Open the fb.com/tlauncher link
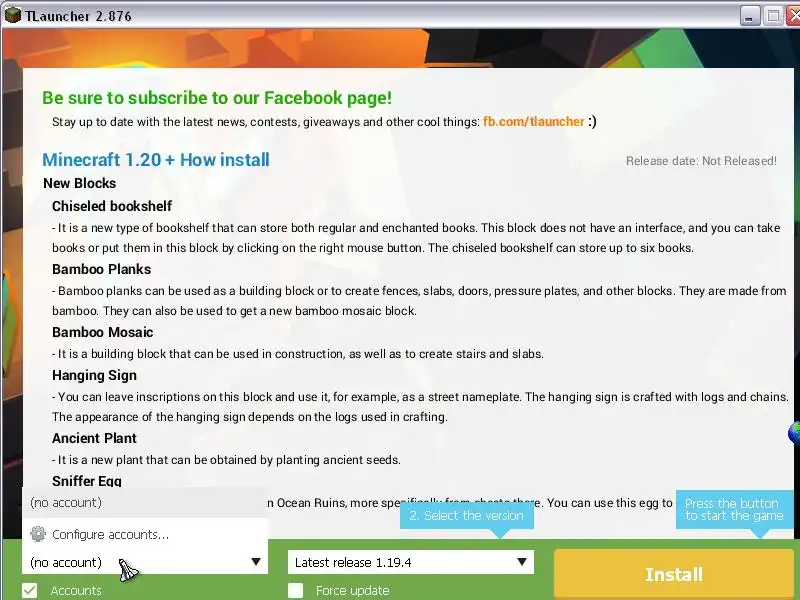The image size is (800, 600). (x=533, y=122)
